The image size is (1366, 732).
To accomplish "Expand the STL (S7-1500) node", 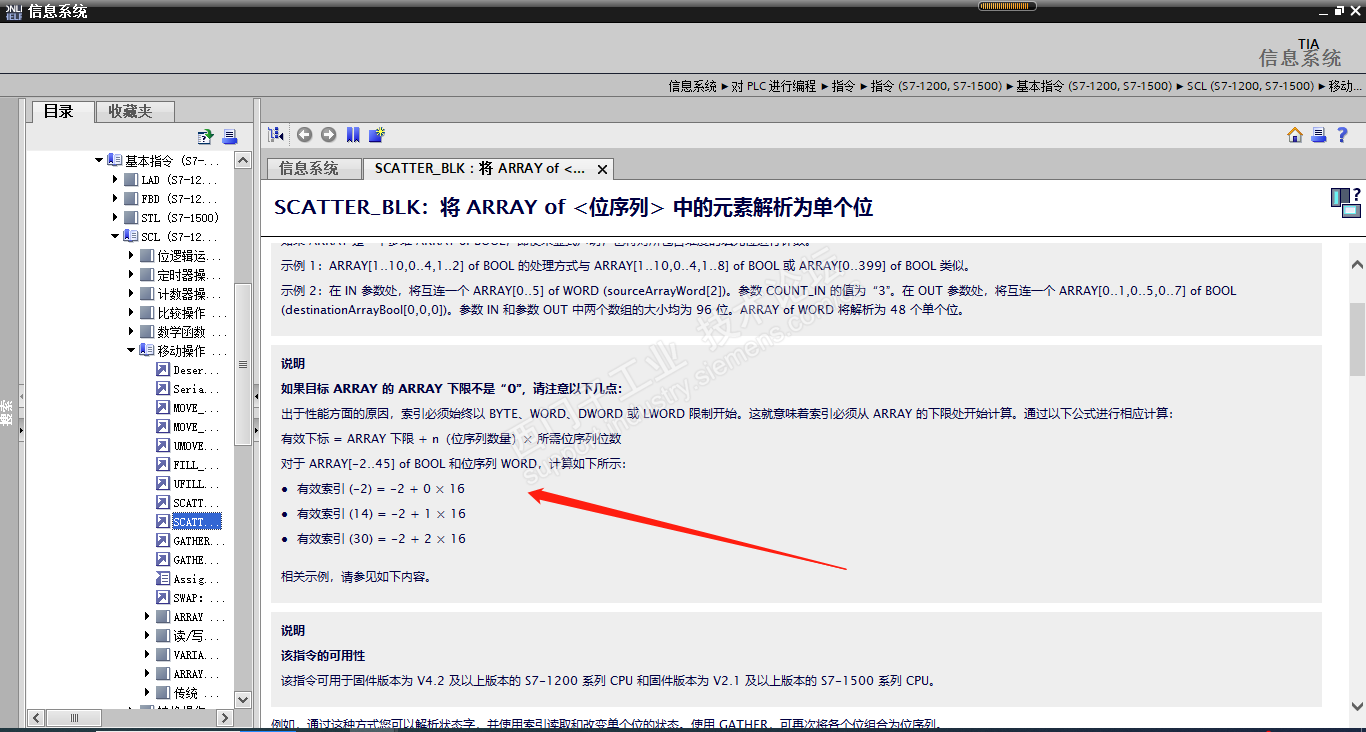I will (115, 218).
